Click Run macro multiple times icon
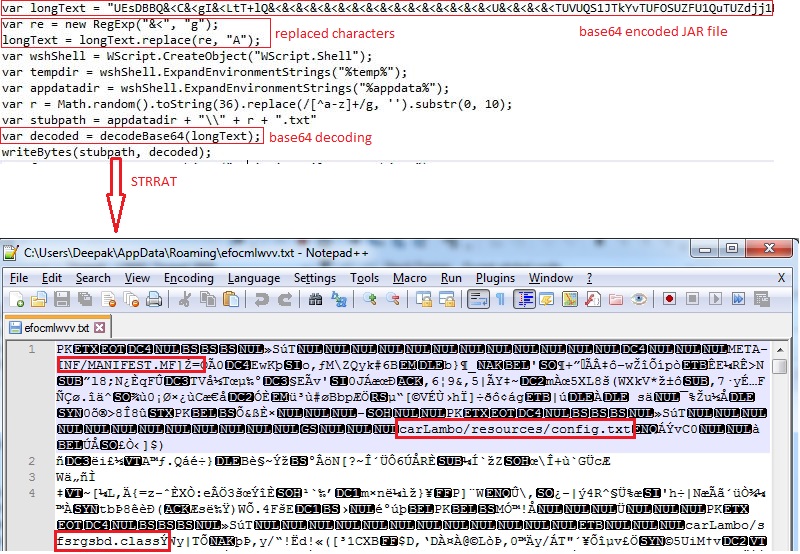 [x=738, y=299]
